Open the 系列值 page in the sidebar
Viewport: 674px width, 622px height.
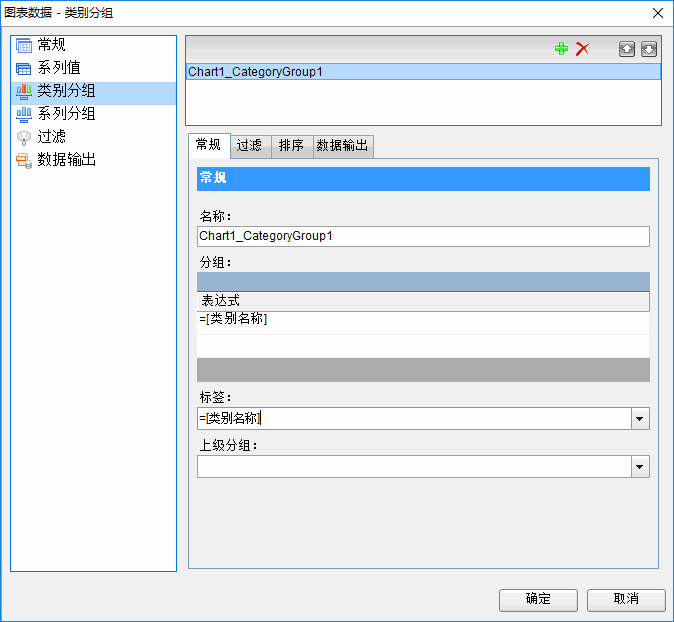tap(59, 68)
